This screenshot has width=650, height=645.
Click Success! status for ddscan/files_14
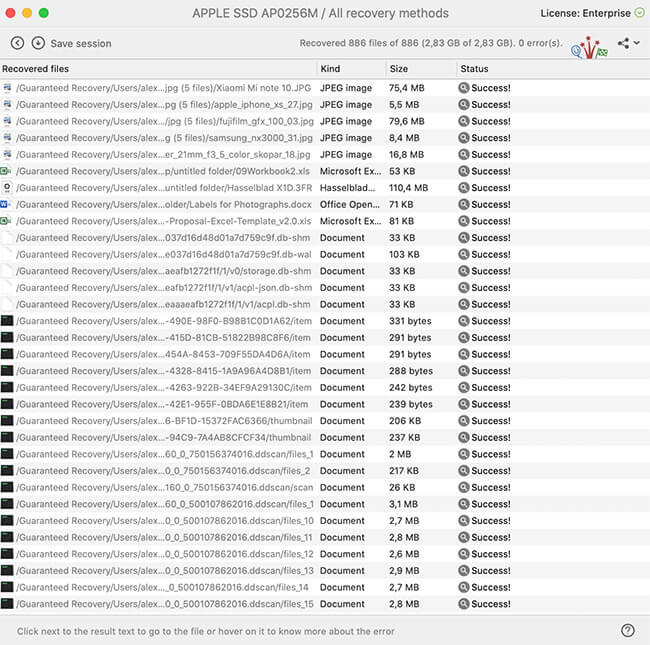(491, 587)
